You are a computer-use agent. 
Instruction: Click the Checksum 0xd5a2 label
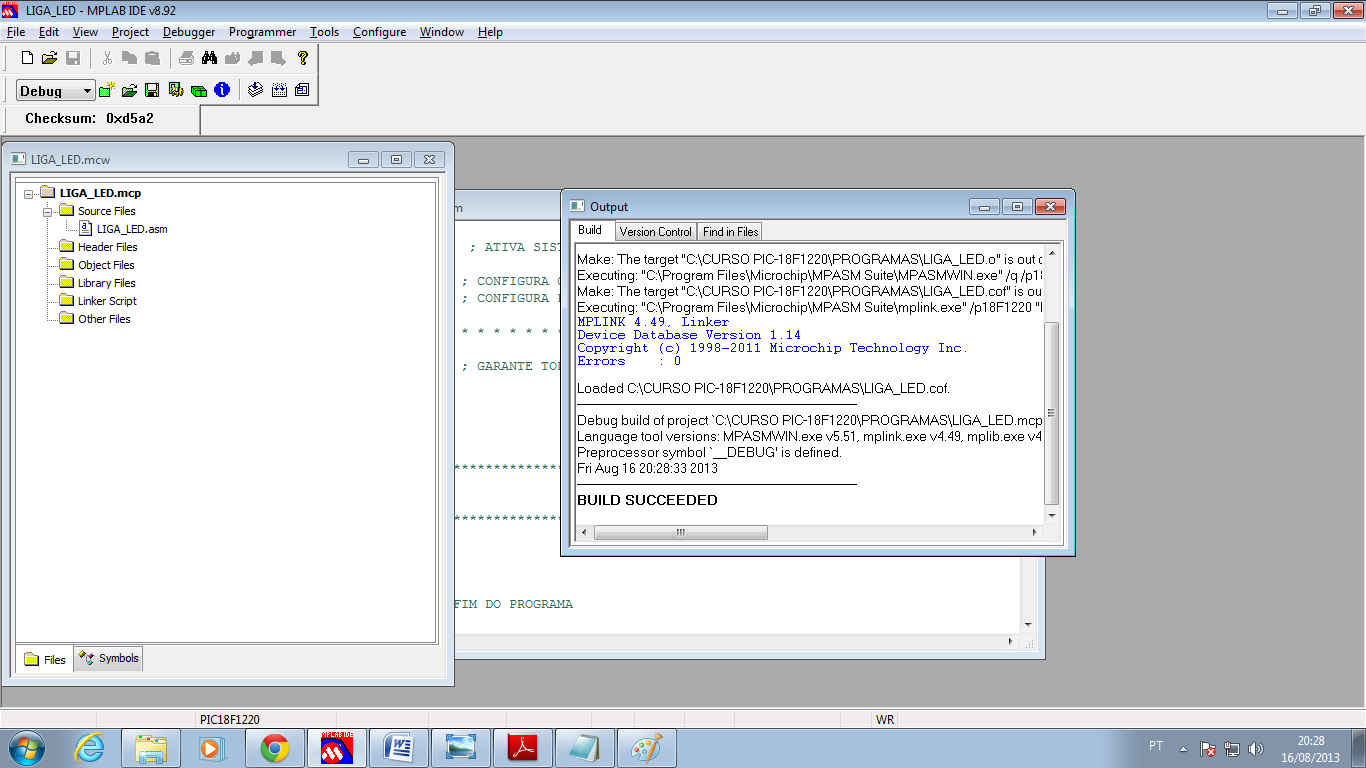[90, 118]
